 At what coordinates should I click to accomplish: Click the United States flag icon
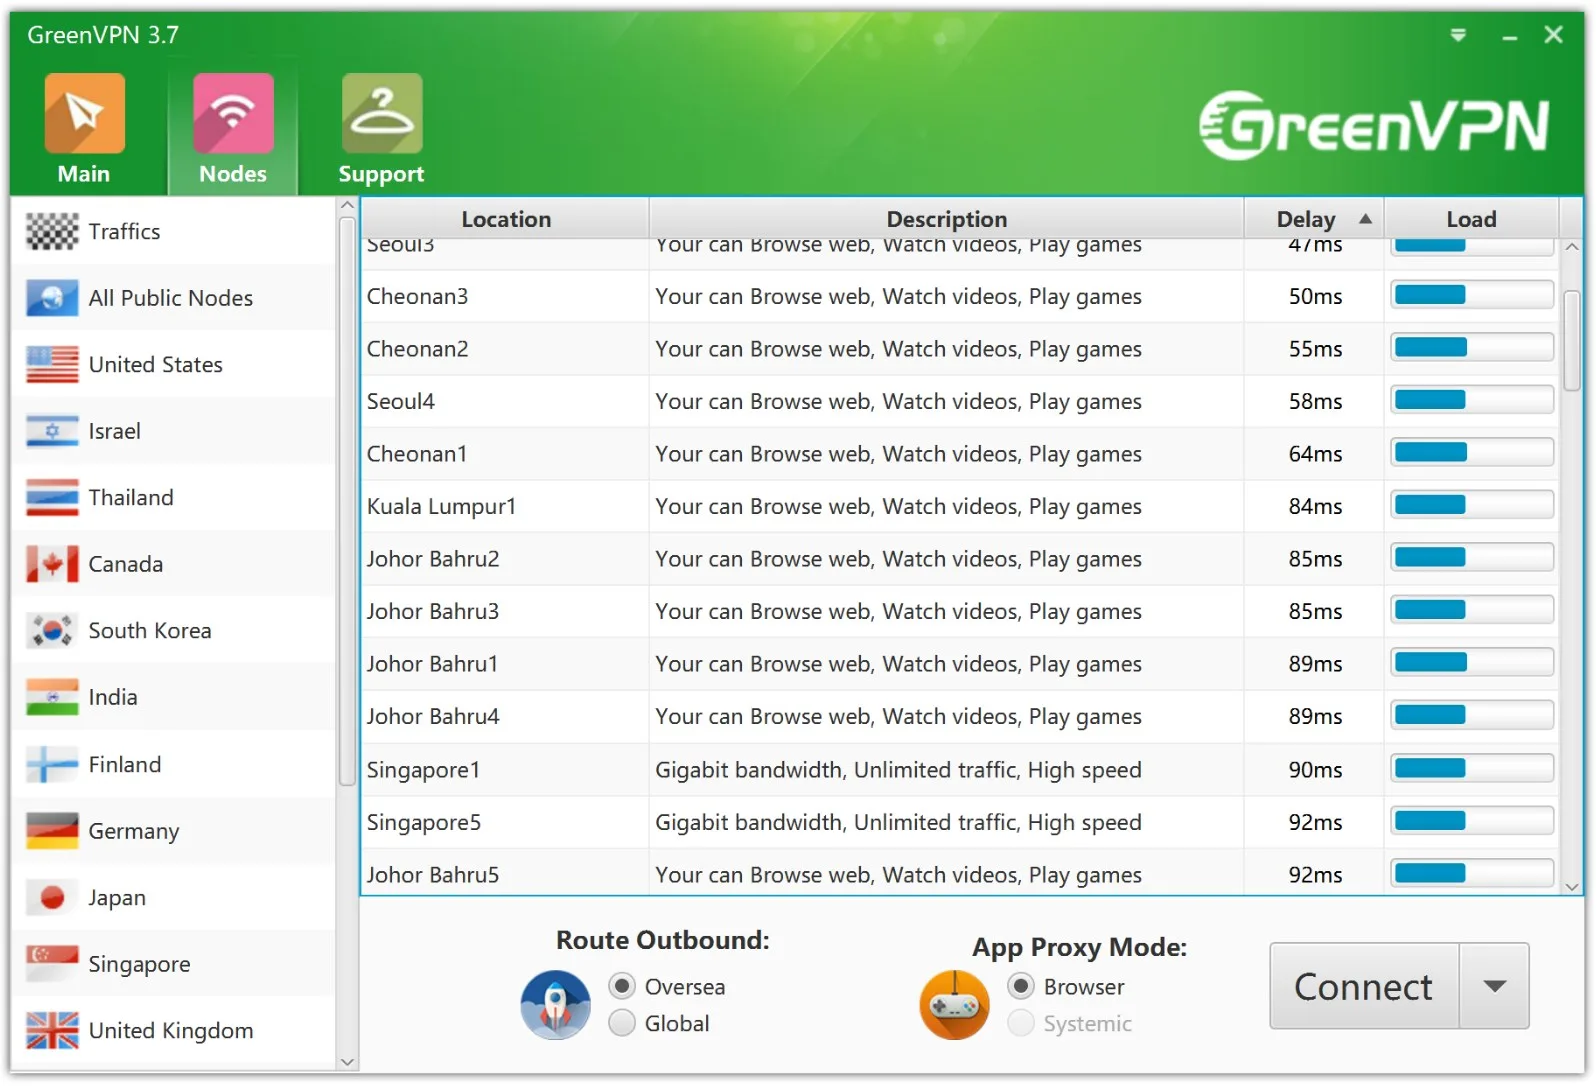coord(52,365)
